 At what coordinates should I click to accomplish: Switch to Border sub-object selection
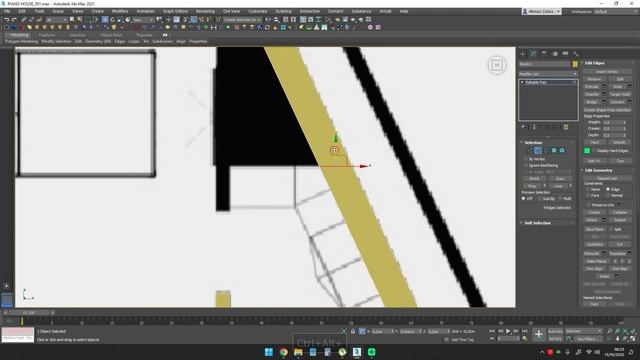pyautogui.click(x=546, y=151)
